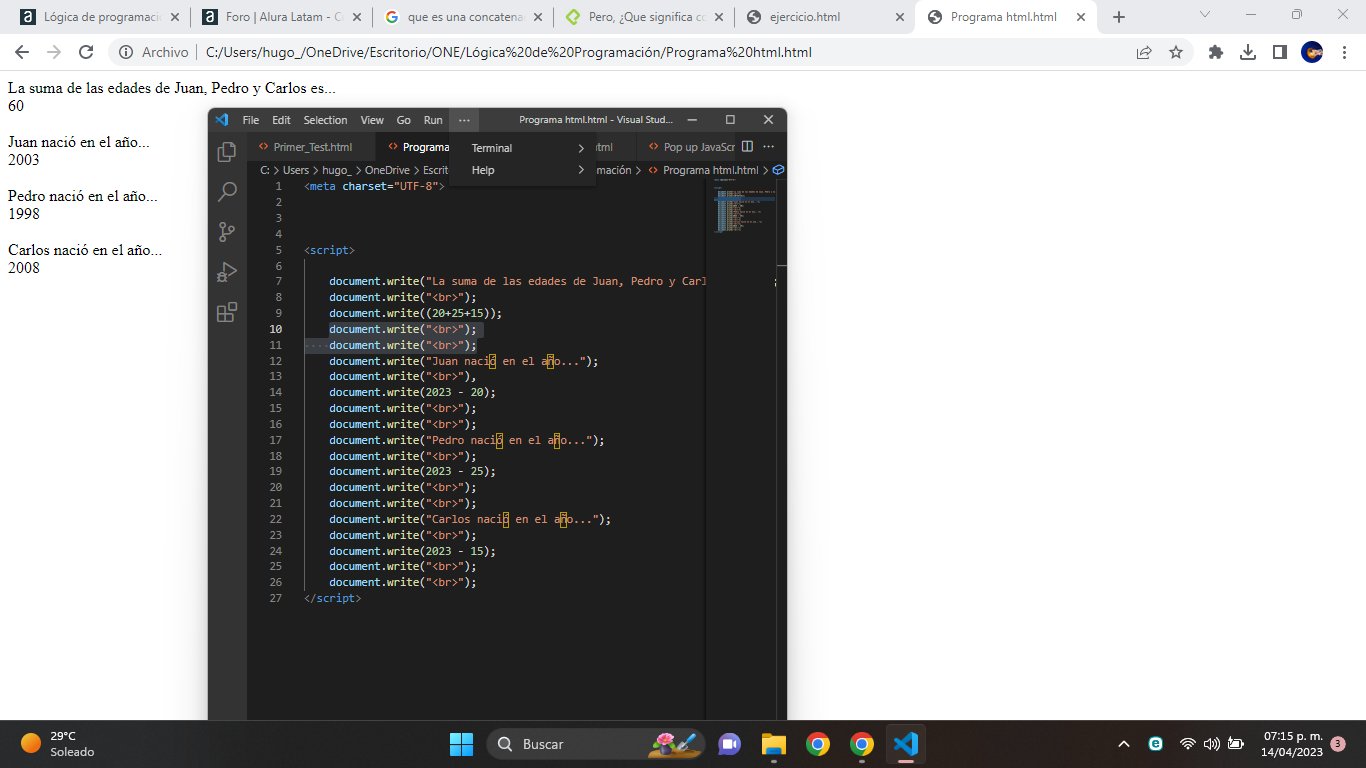Open the weather widget 29°C Soleado
Viewport: 1366px width, 768px height.
(58, 744)
